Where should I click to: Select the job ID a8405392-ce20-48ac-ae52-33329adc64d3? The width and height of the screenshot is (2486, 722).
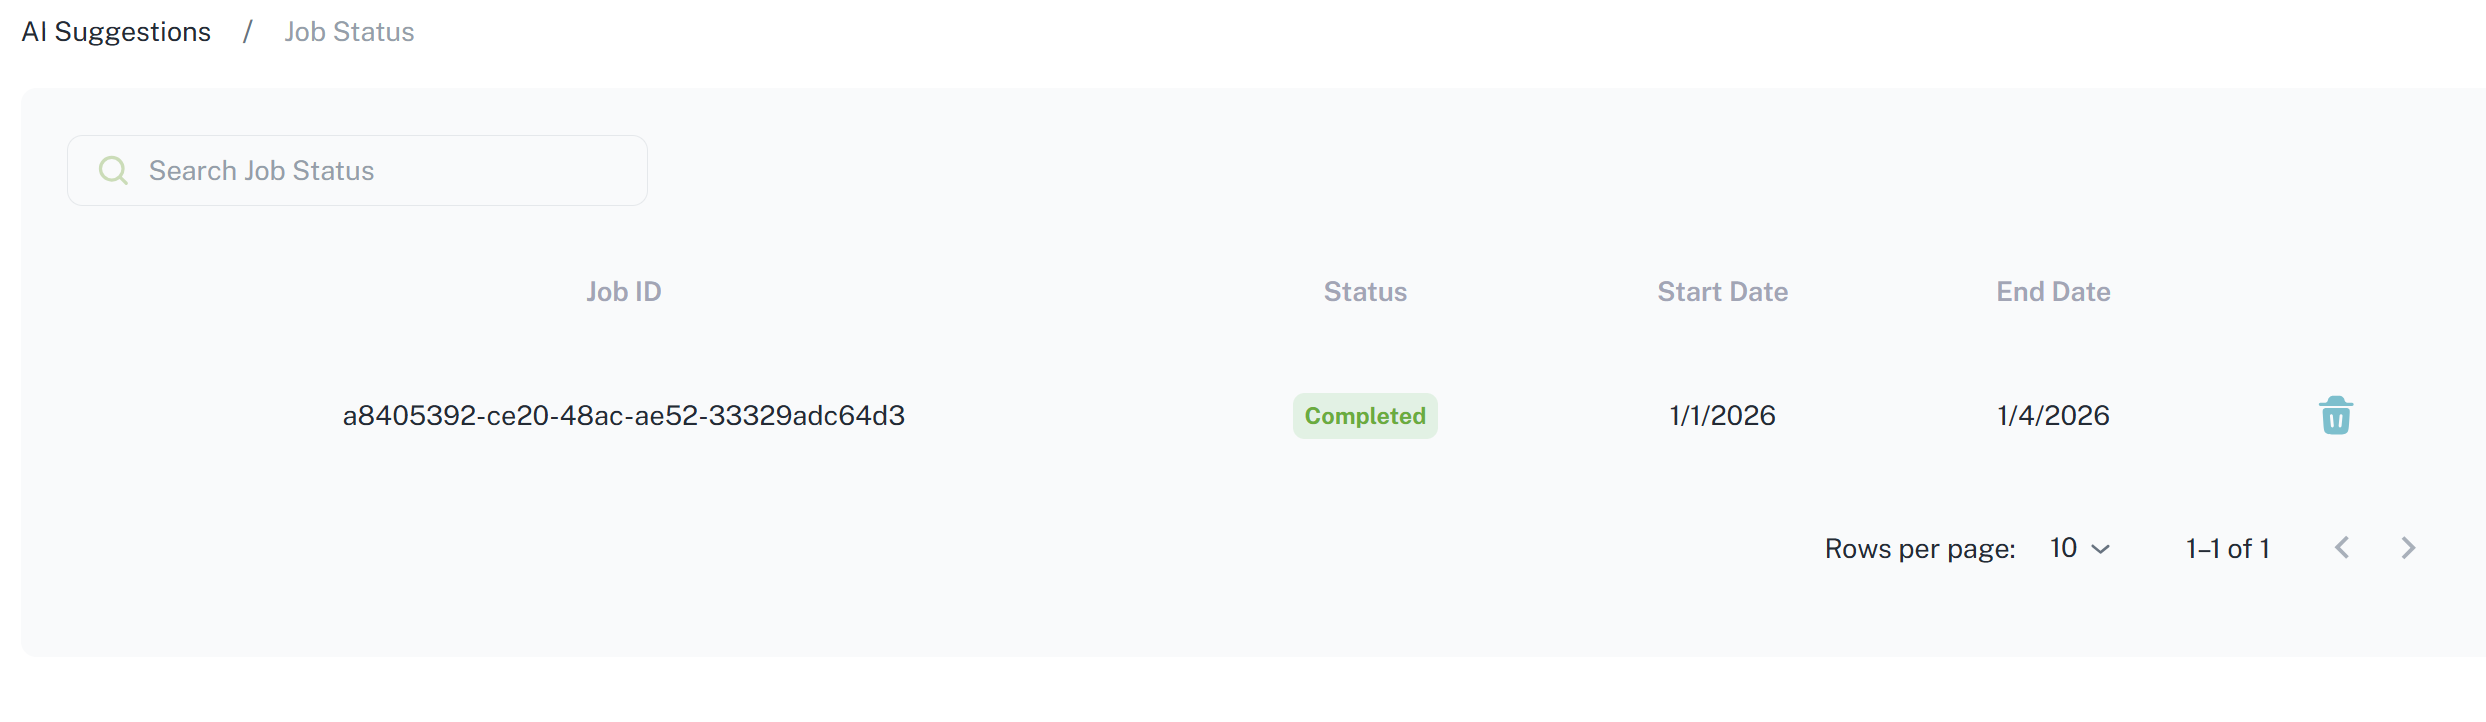[x=623, y=416]
